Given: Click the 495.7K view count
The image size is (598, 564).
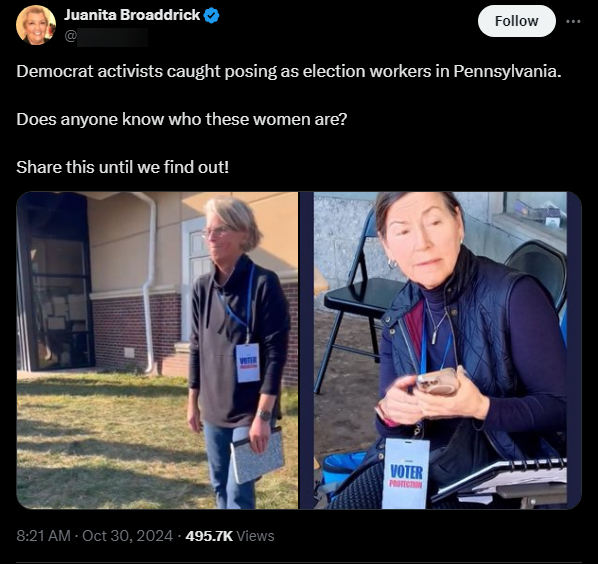Looking at the screenshot, I should (x=209, y=536).
